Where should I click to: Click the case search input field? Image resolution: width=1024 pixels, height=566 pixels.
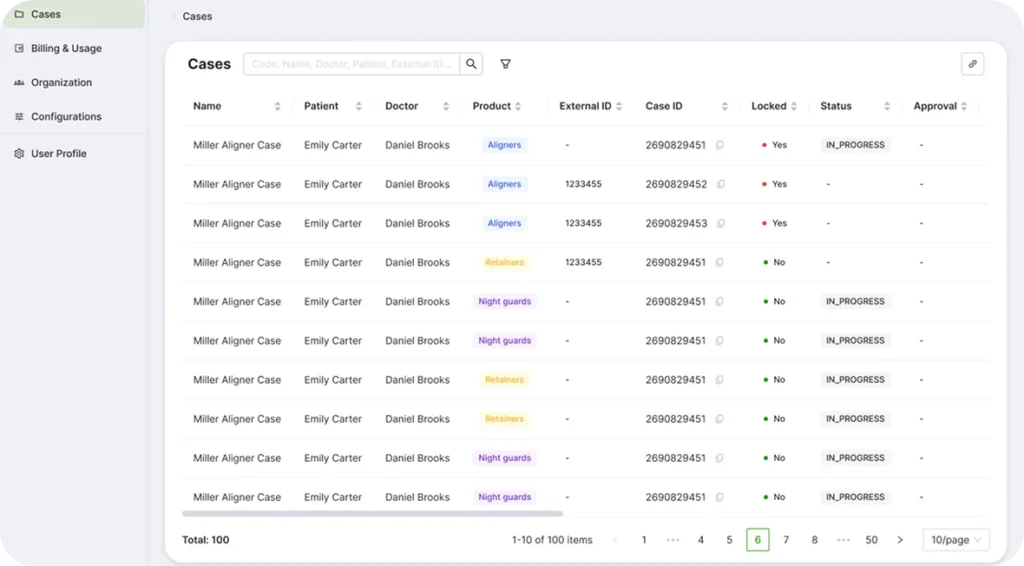[x=351, y=64]
